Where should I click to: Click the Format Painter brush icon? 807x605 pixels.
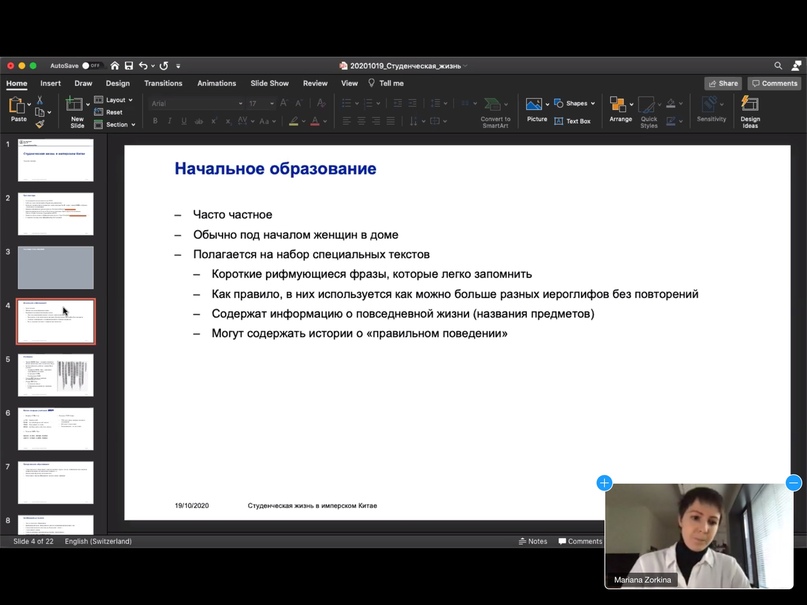pyautogui.click(x=40, y=124)
